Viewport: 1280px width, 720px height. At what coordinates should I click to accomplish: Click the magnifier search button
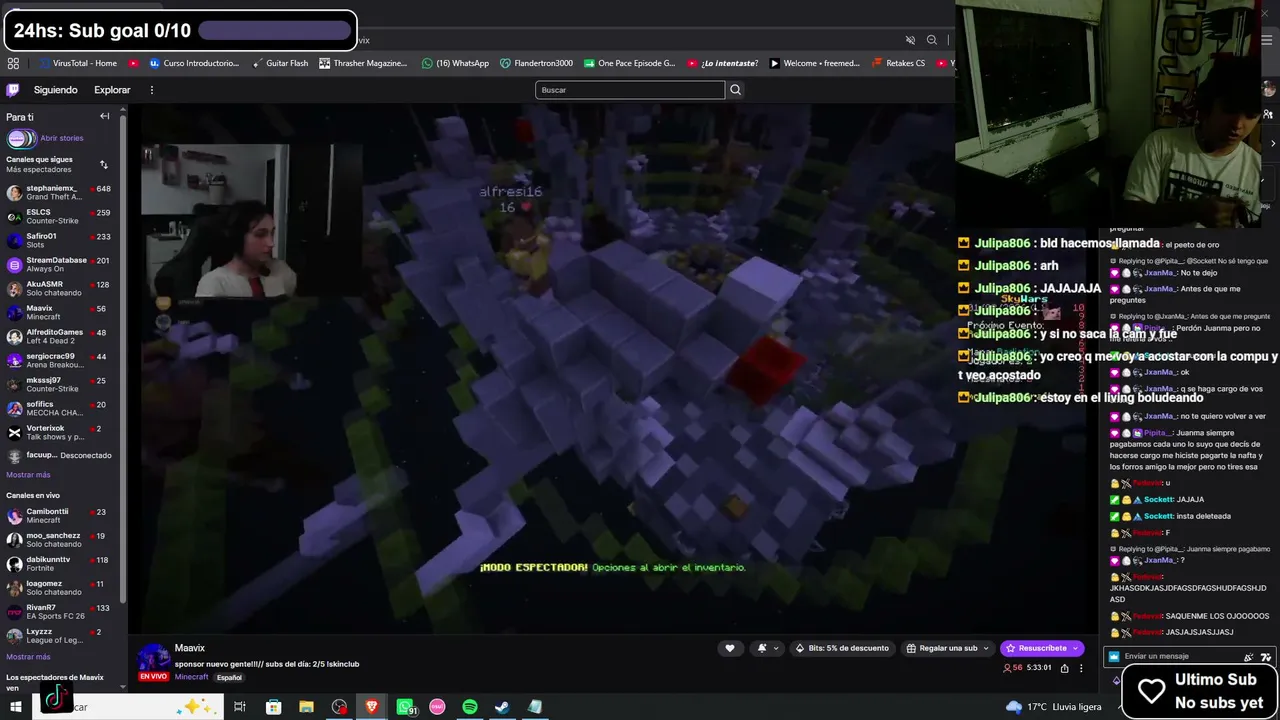pos(735,90)
